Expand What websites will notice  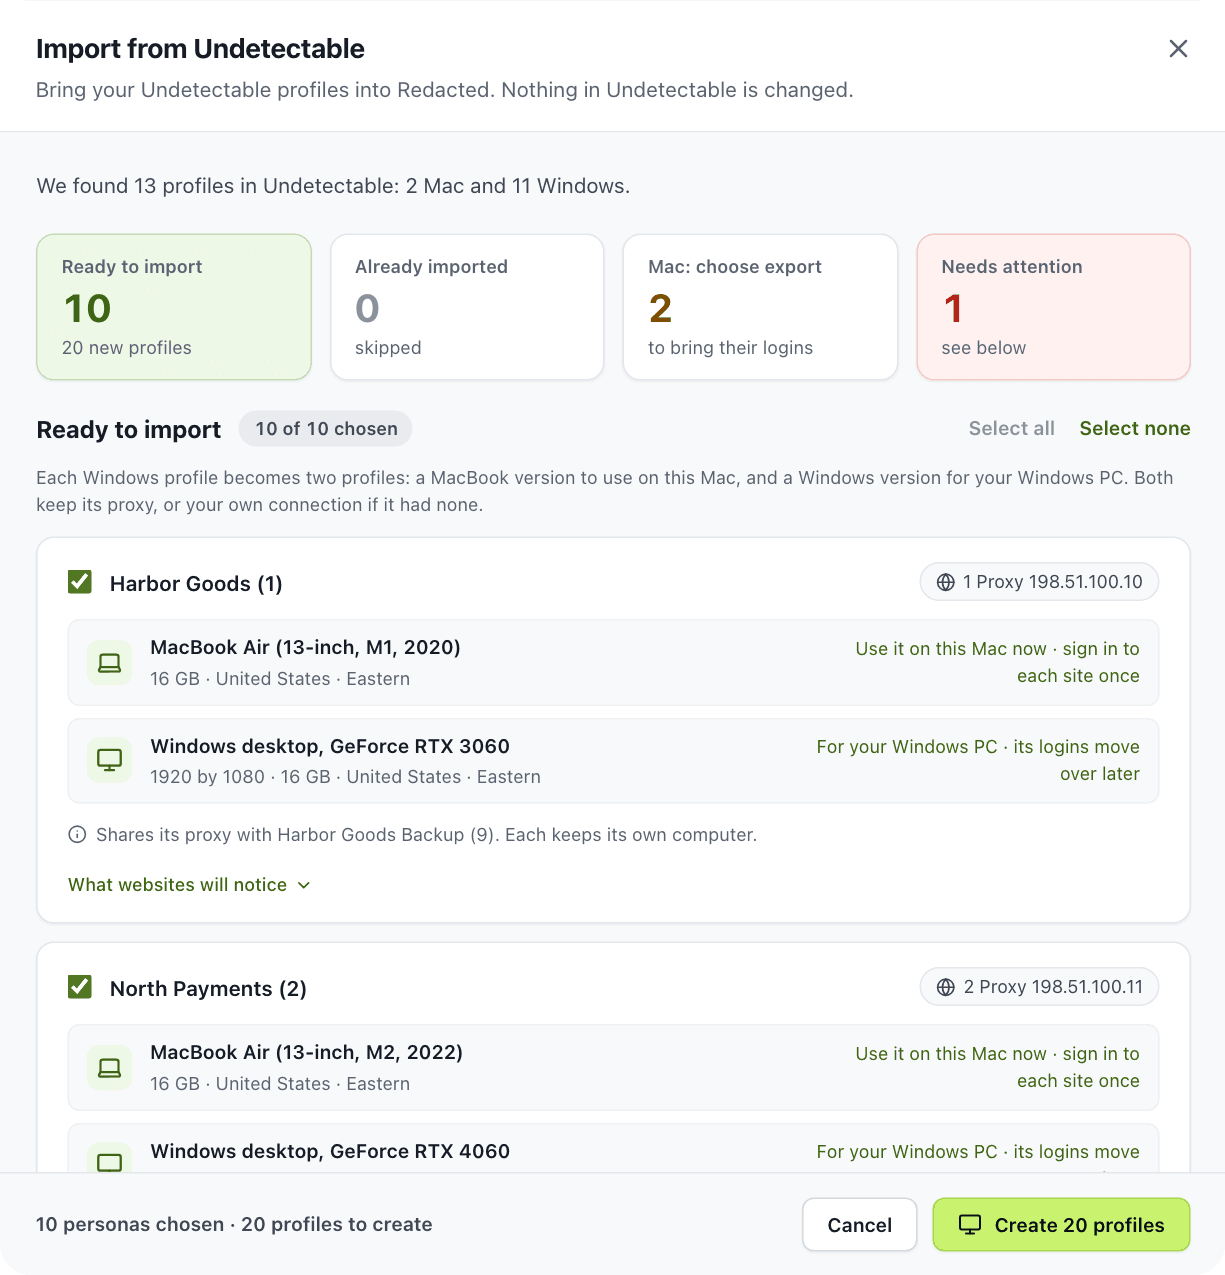190,885
